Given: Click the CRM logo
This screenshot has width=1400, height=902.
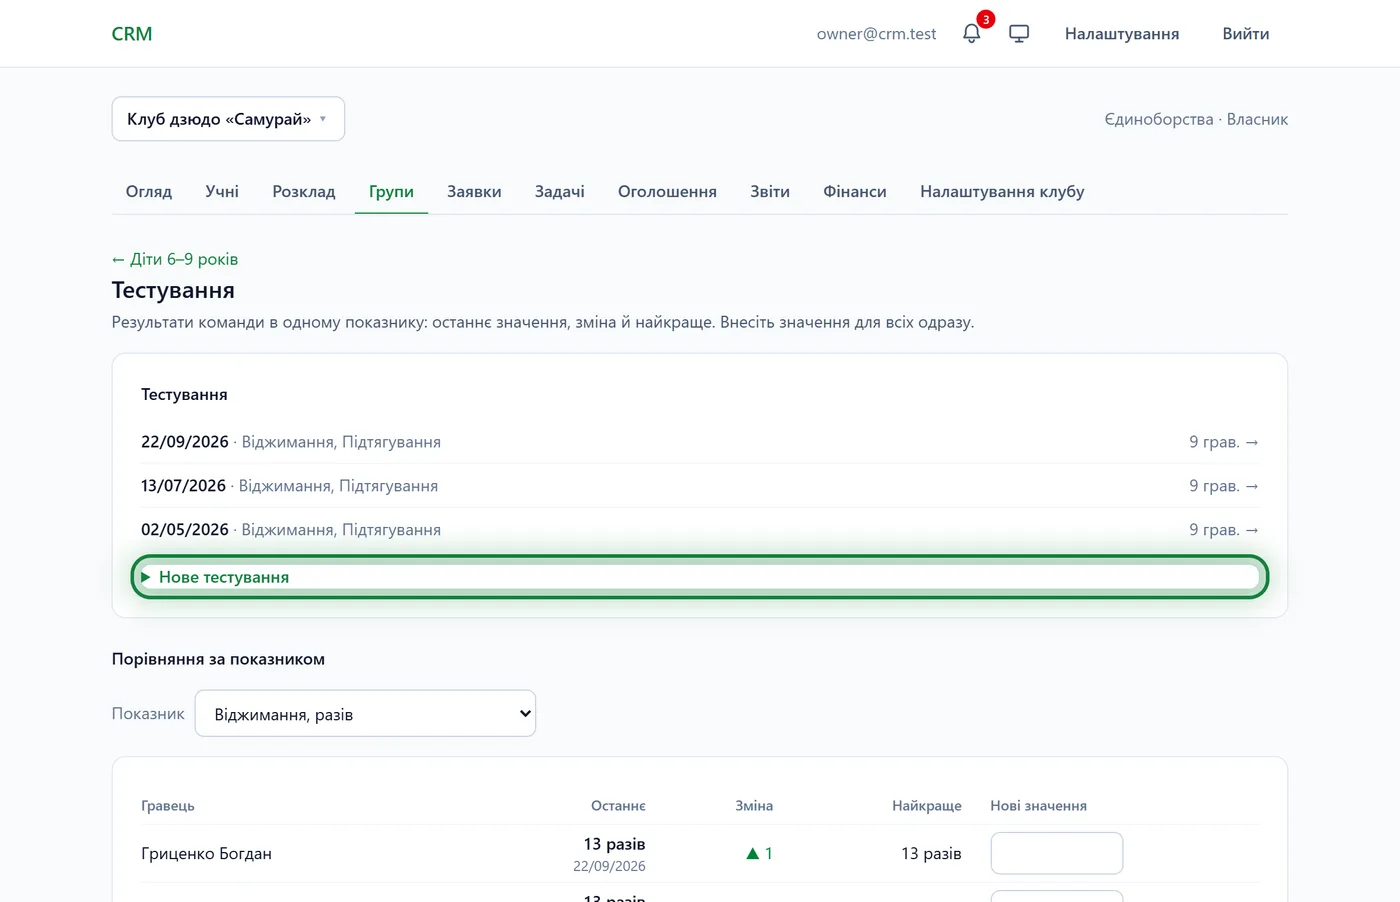Looking at the screenshot, I should click(132, 34).
